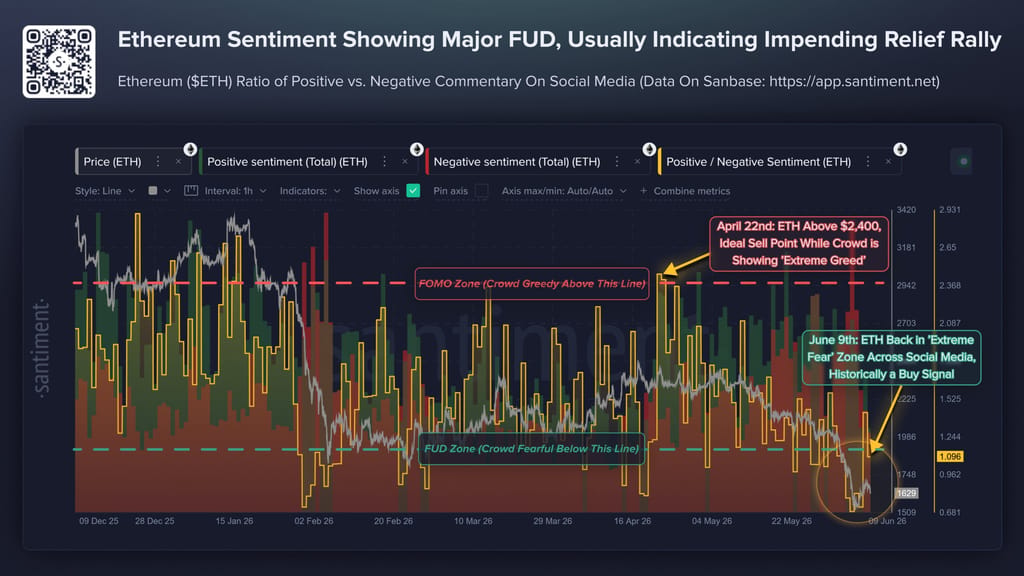Screen dimensions: 1024x576
Task: Remove the Negative sentiment (Total) metric
Action: coord(637,161)
